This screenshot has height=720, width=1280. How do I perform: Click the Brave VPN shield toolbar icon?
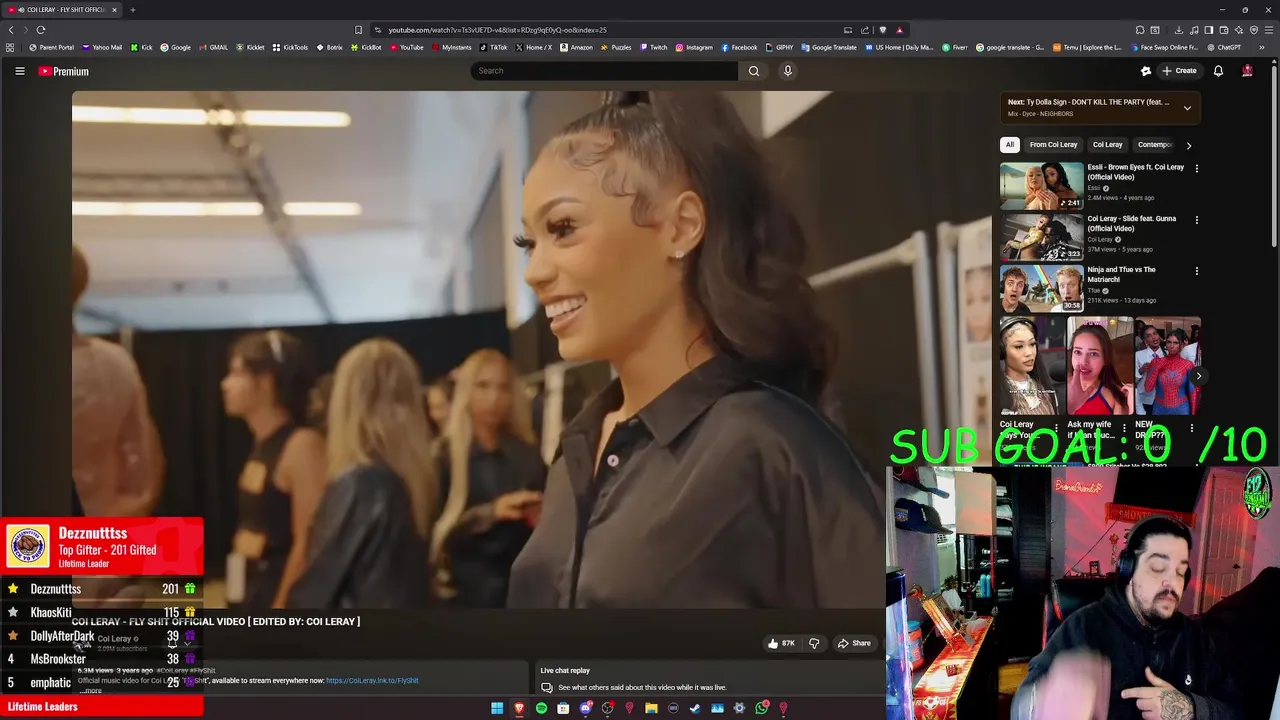coord(1254,30)
